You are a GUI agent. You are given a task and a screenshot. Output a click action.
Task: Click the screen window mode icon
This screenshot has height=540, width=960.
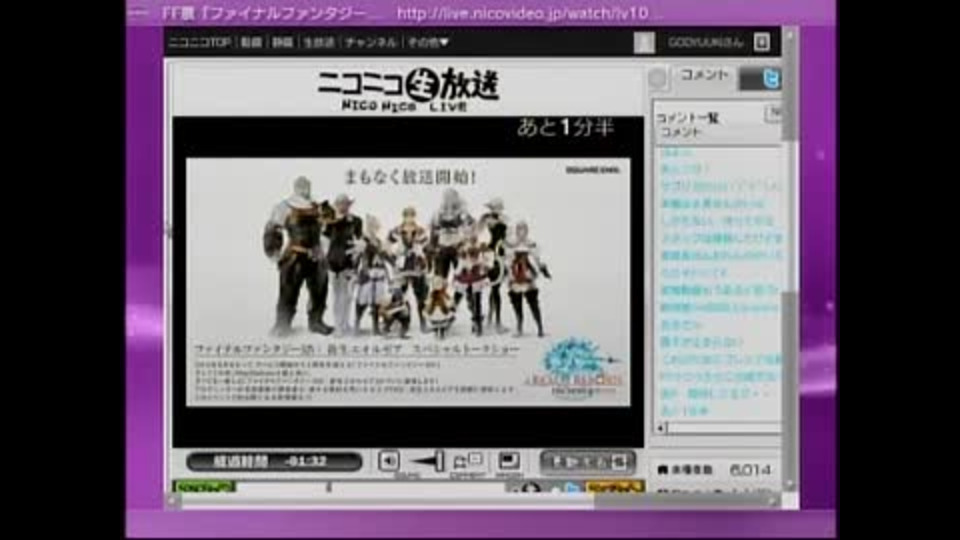coord(509,461)
